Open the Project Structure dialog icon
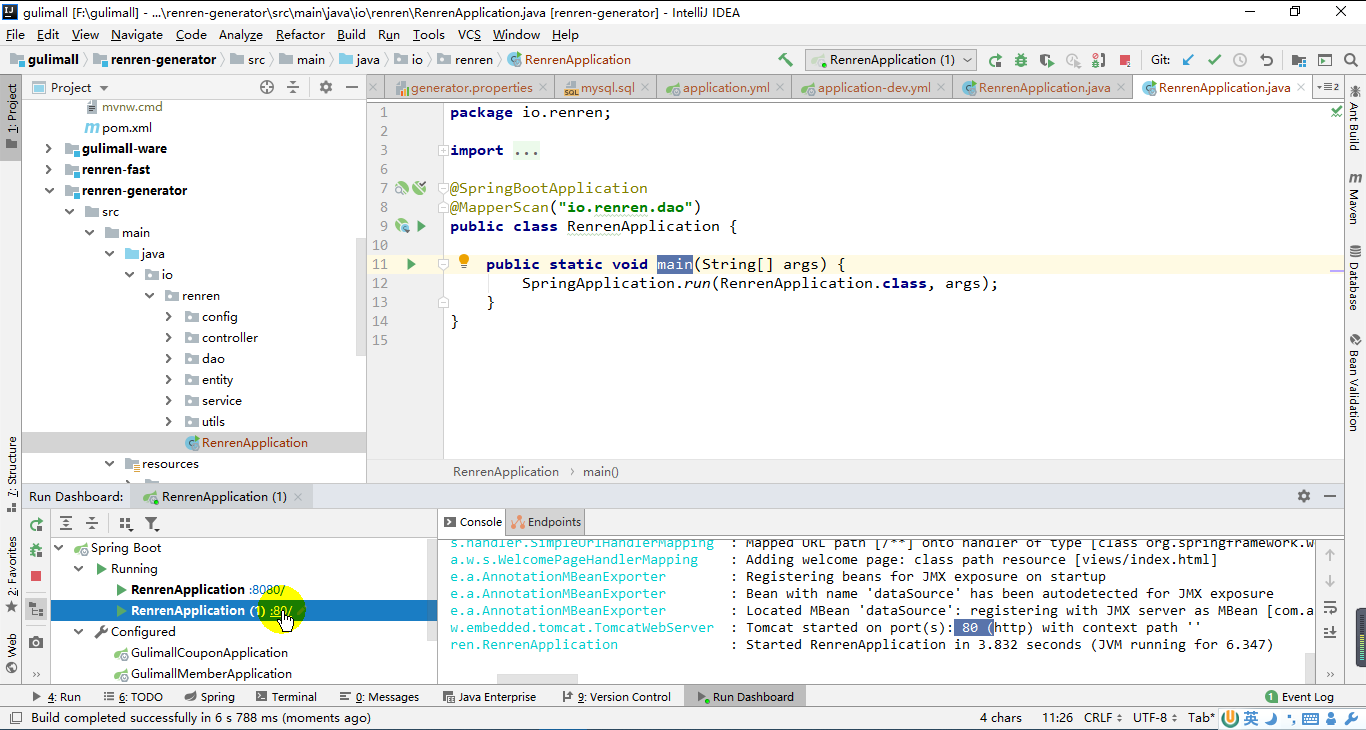 point(1299,60)
